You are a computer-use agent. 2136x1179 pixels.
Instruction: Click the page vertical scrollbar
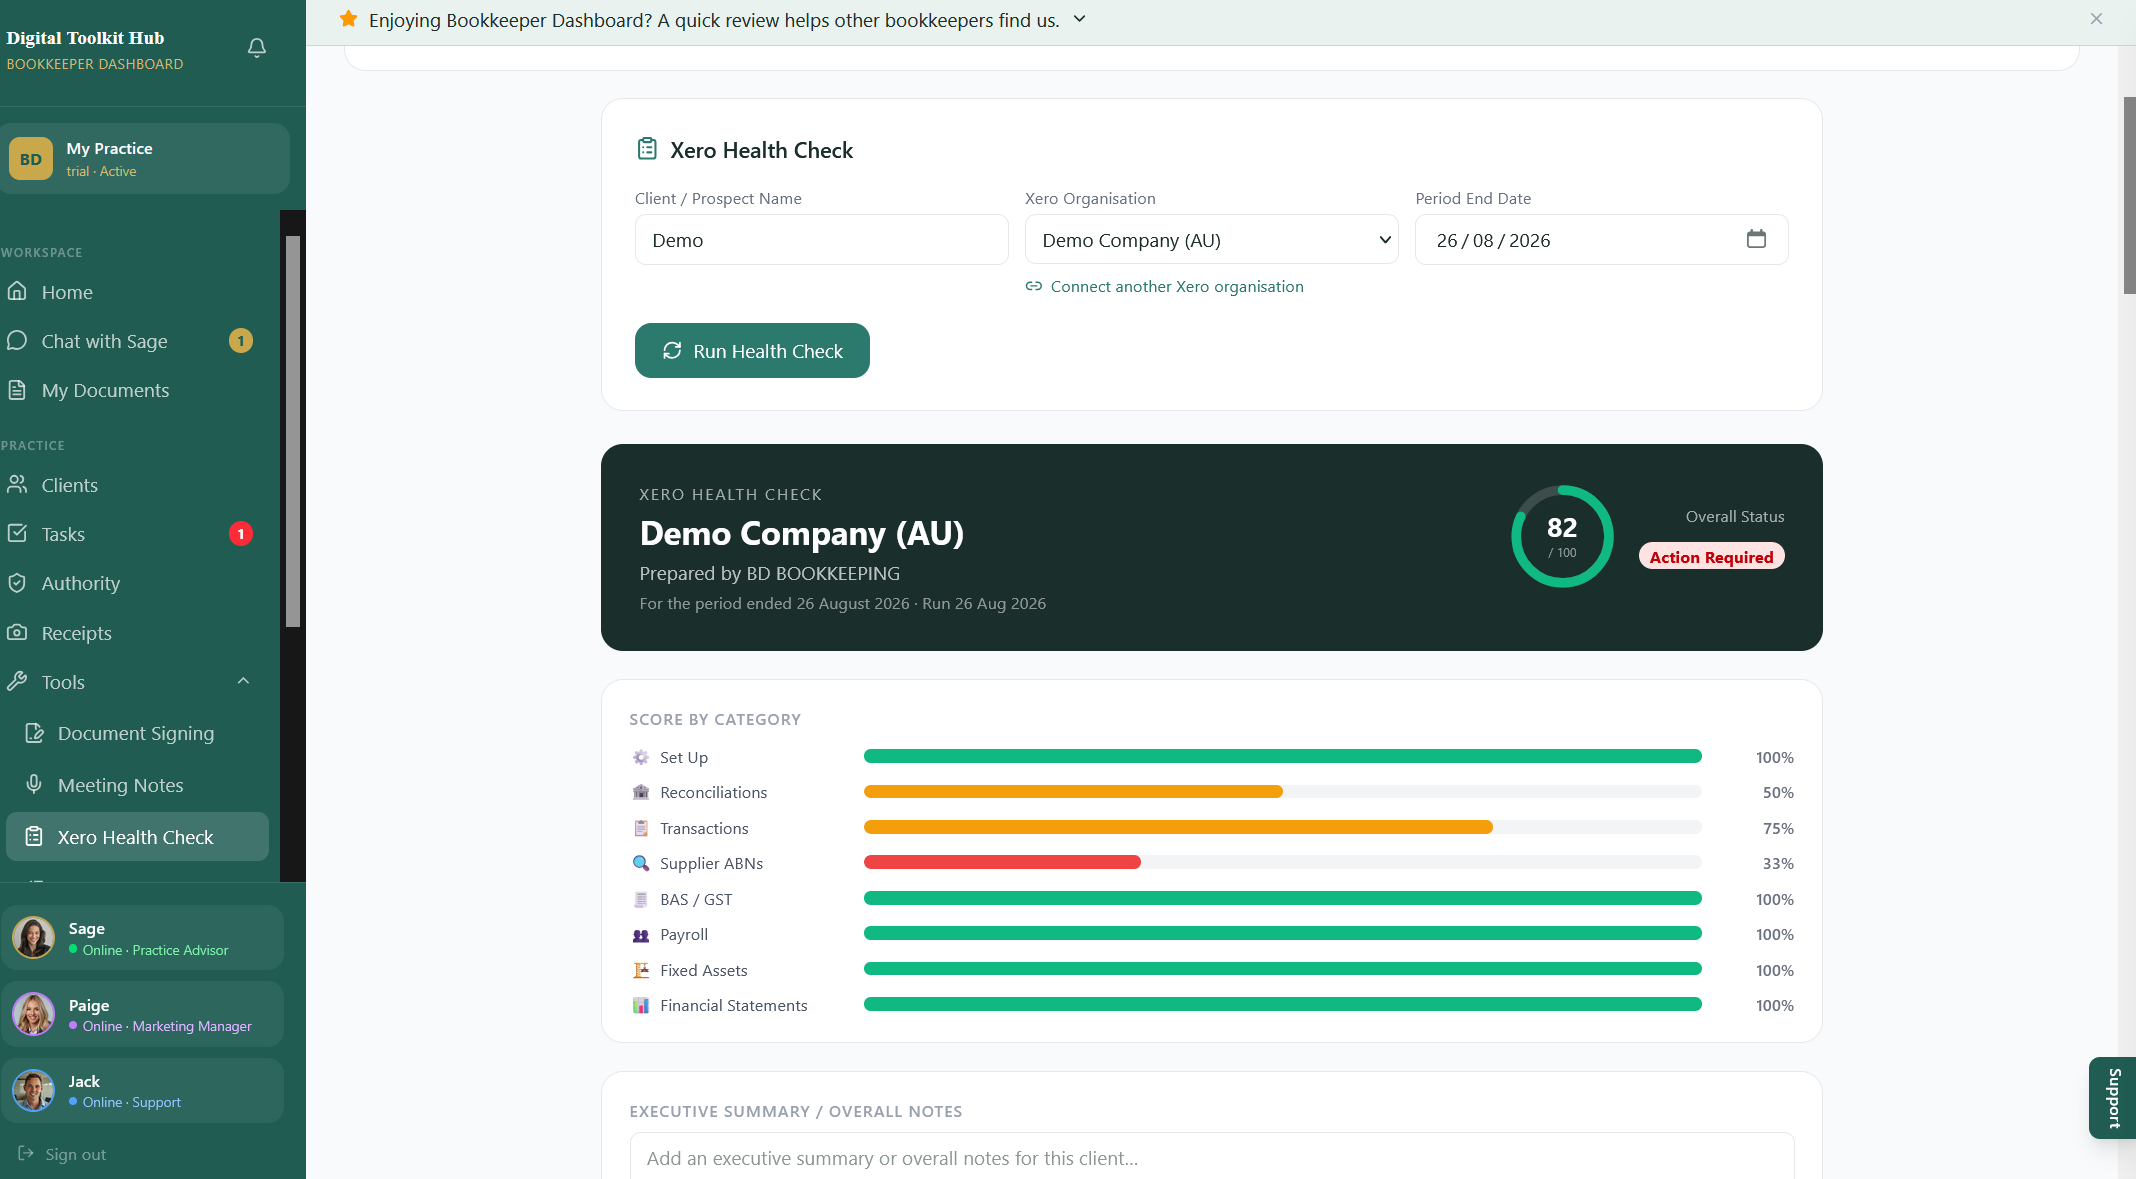coord(2129,195)
